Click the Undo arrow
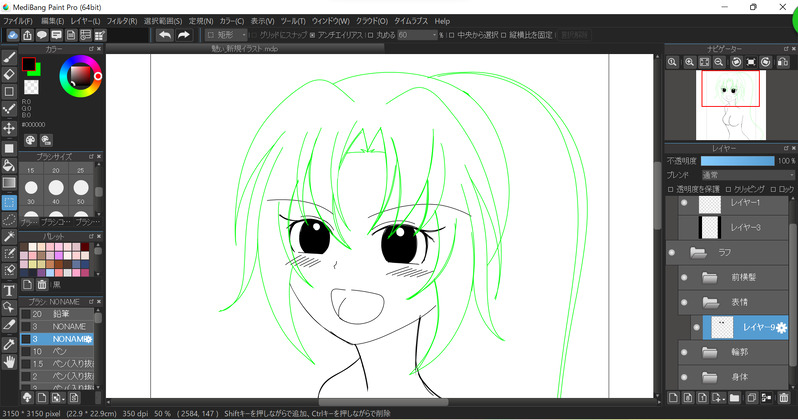This screenshot has width=798, height=420. click(x=164, y=35)
